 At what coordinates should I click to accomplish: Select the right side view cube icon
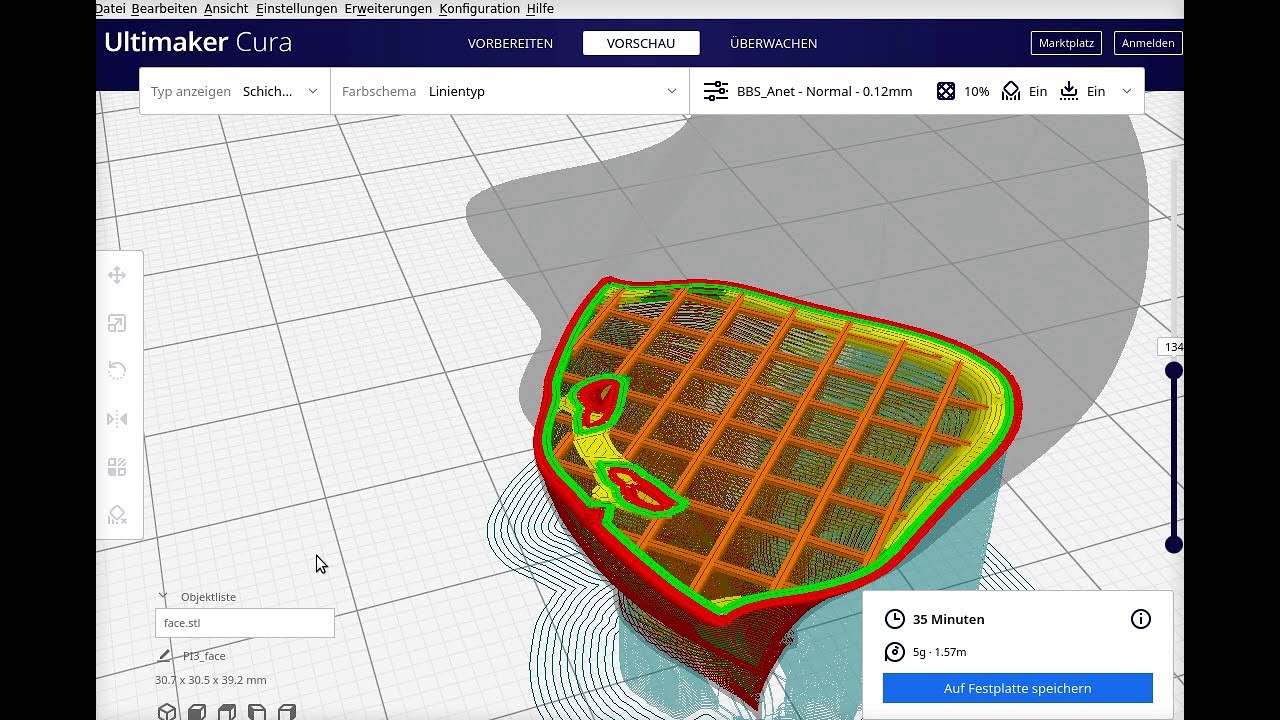point(287,712)
